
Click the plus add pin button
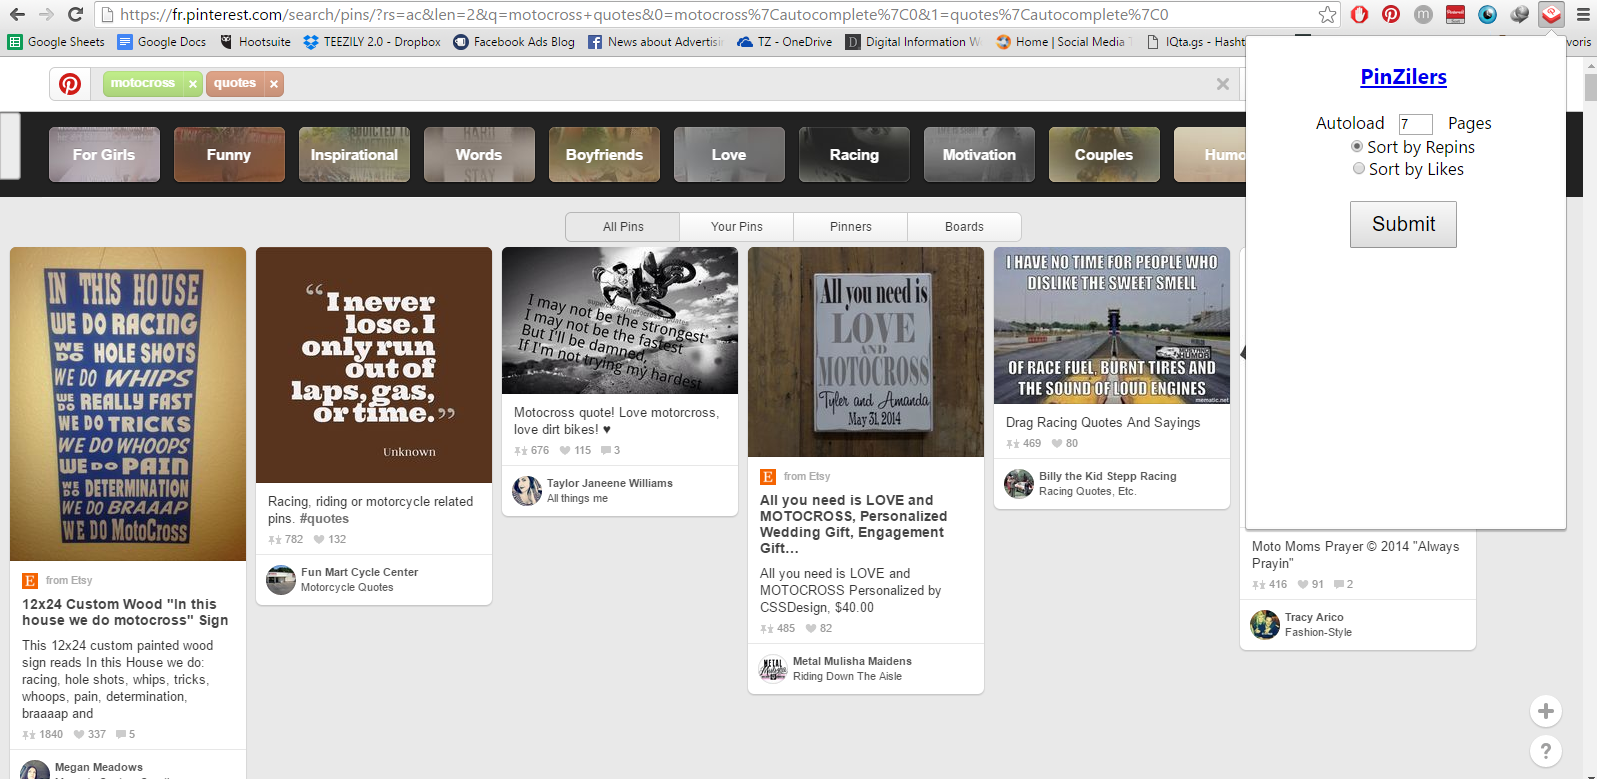click(x=1546, y=711)
